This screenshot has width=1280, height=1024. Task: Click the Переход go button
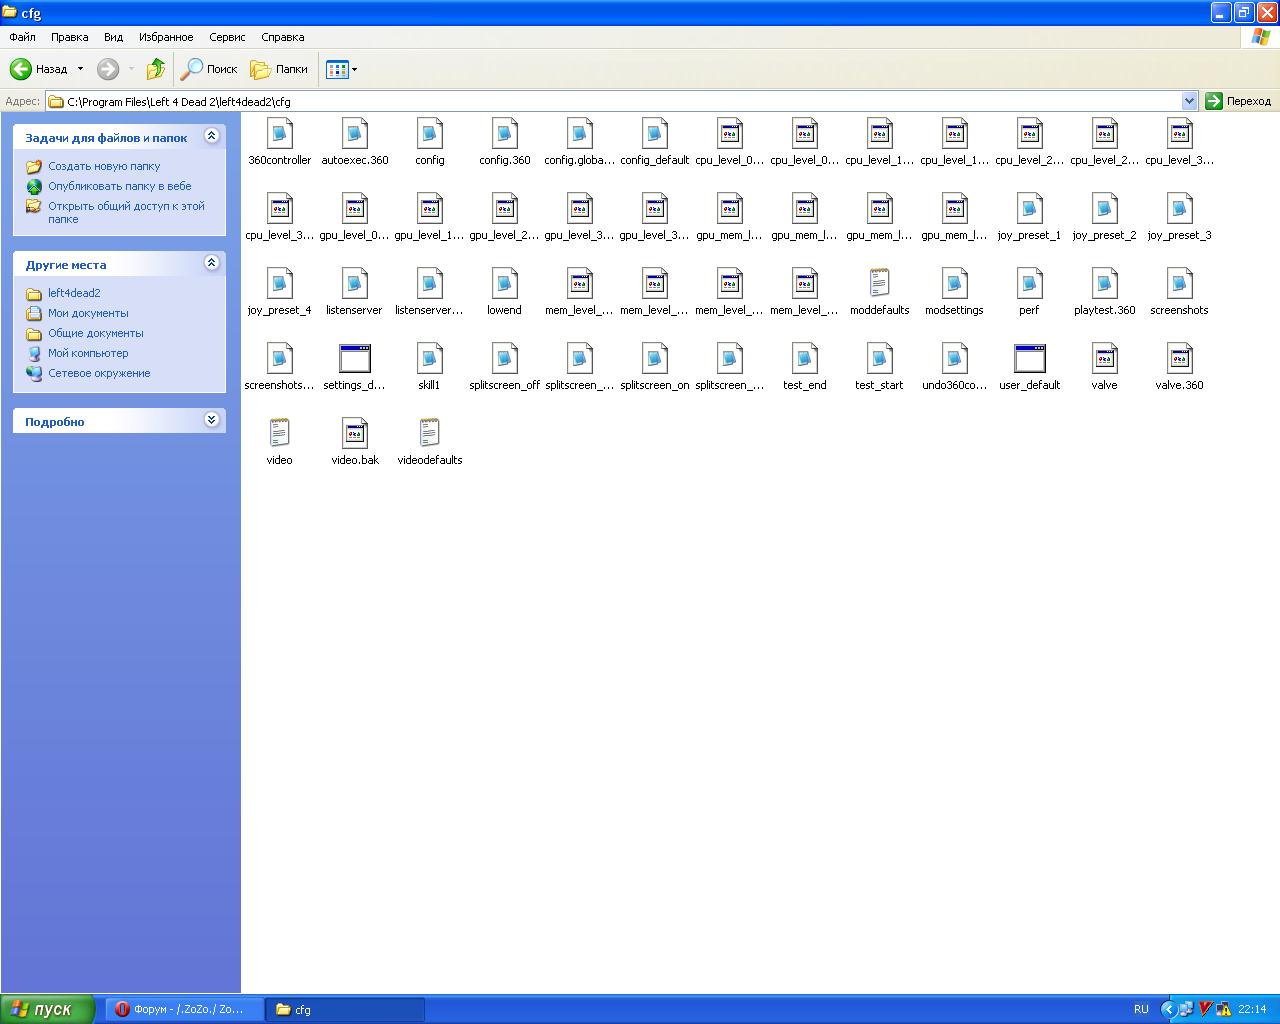click(x=1238, y=101)
